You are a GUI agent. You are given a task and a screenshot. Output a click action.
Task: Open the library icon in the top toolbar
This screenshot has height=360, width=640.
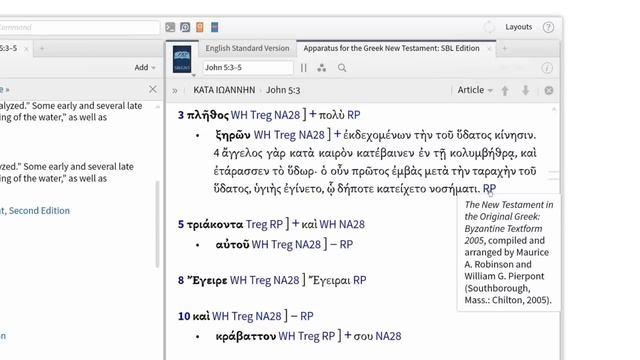click(x=185, y=27)
